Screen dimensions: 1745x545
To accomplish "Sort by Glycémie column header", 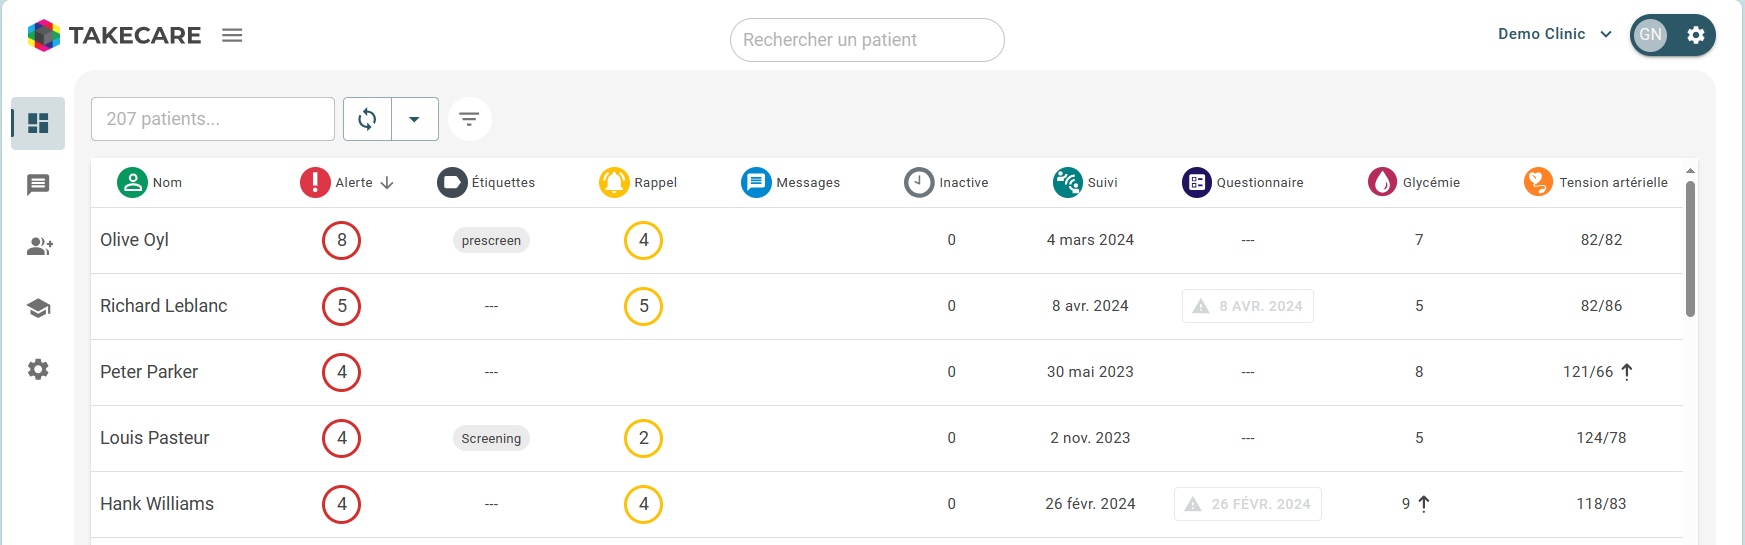I will point(1430,183).
